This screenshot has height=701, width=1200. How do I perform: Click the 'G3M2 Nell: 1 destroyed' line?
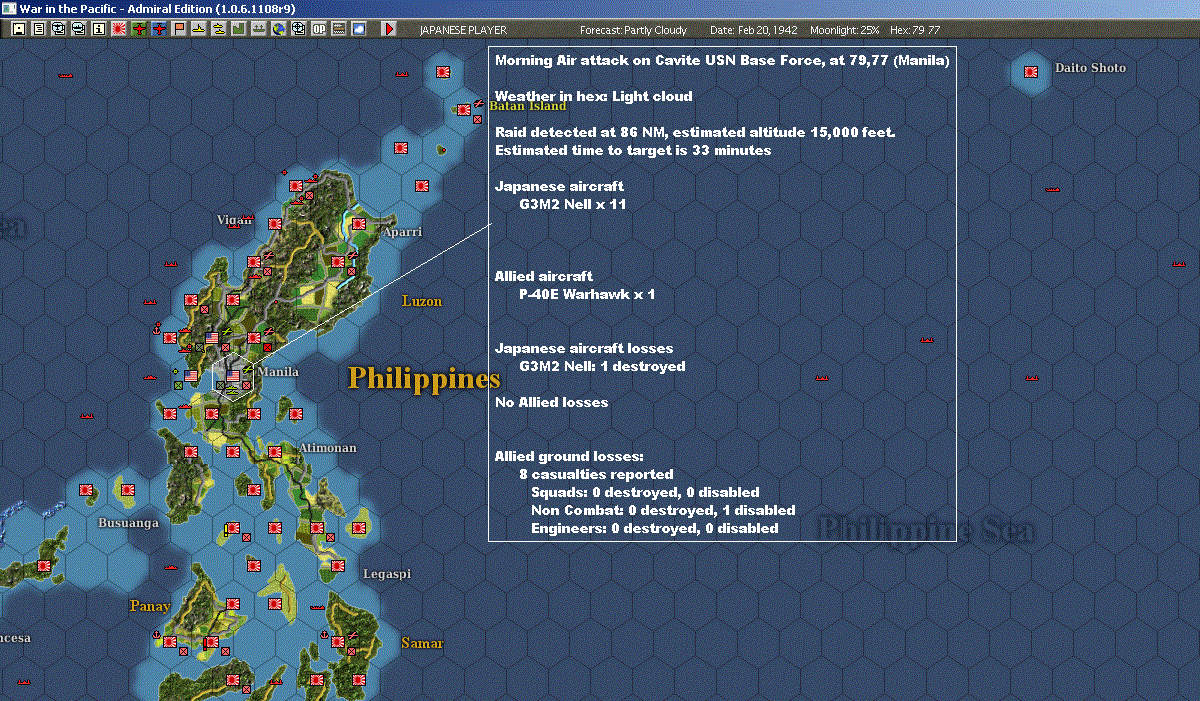point(602,366)
